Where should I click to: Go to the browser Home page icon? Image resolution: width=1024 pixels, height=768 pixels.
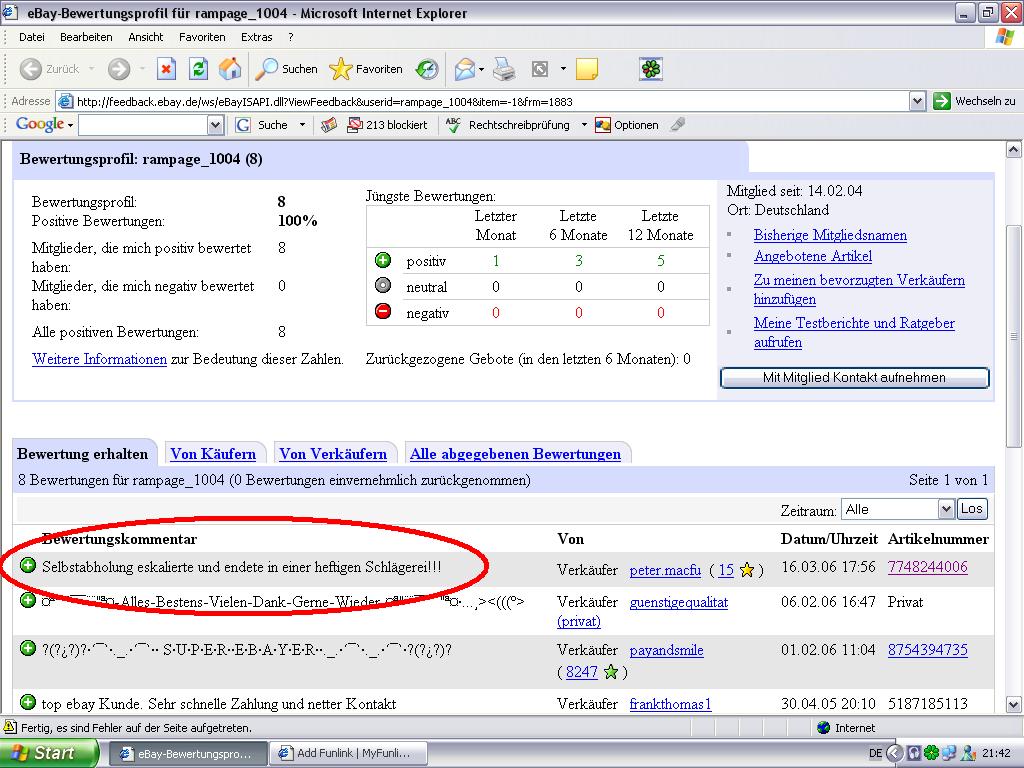click(230, 69)
